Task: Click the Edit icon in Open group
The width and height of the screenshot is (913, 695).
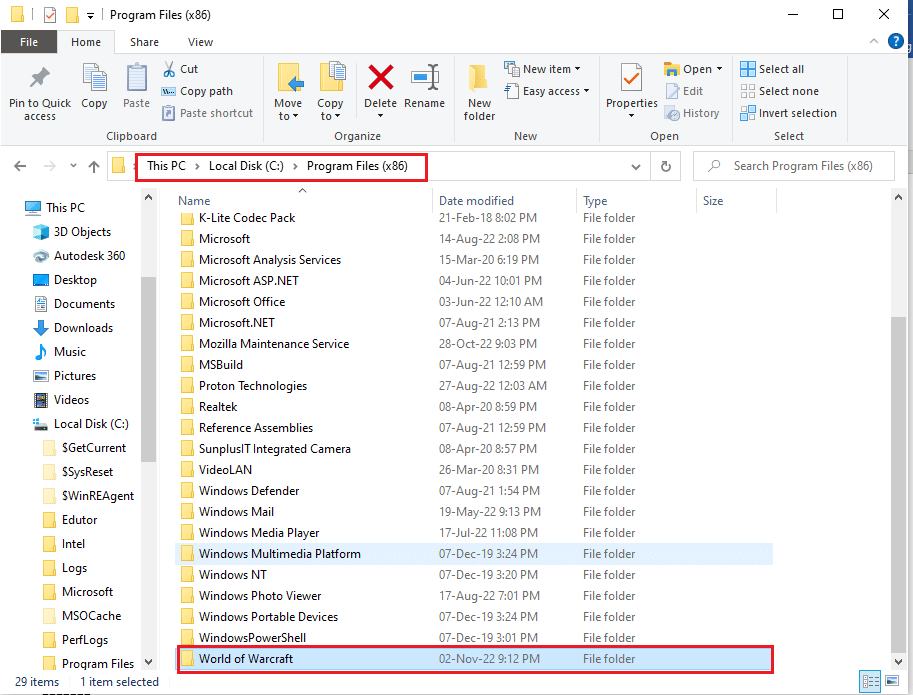Action: click(672, 91)
